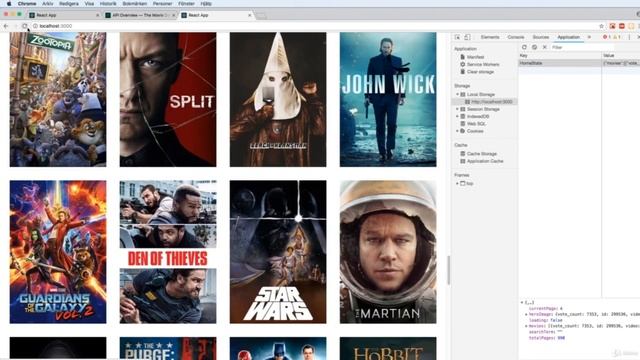Open the Historik menu
The image size is (640, 360).
click(x=108, y=3)
